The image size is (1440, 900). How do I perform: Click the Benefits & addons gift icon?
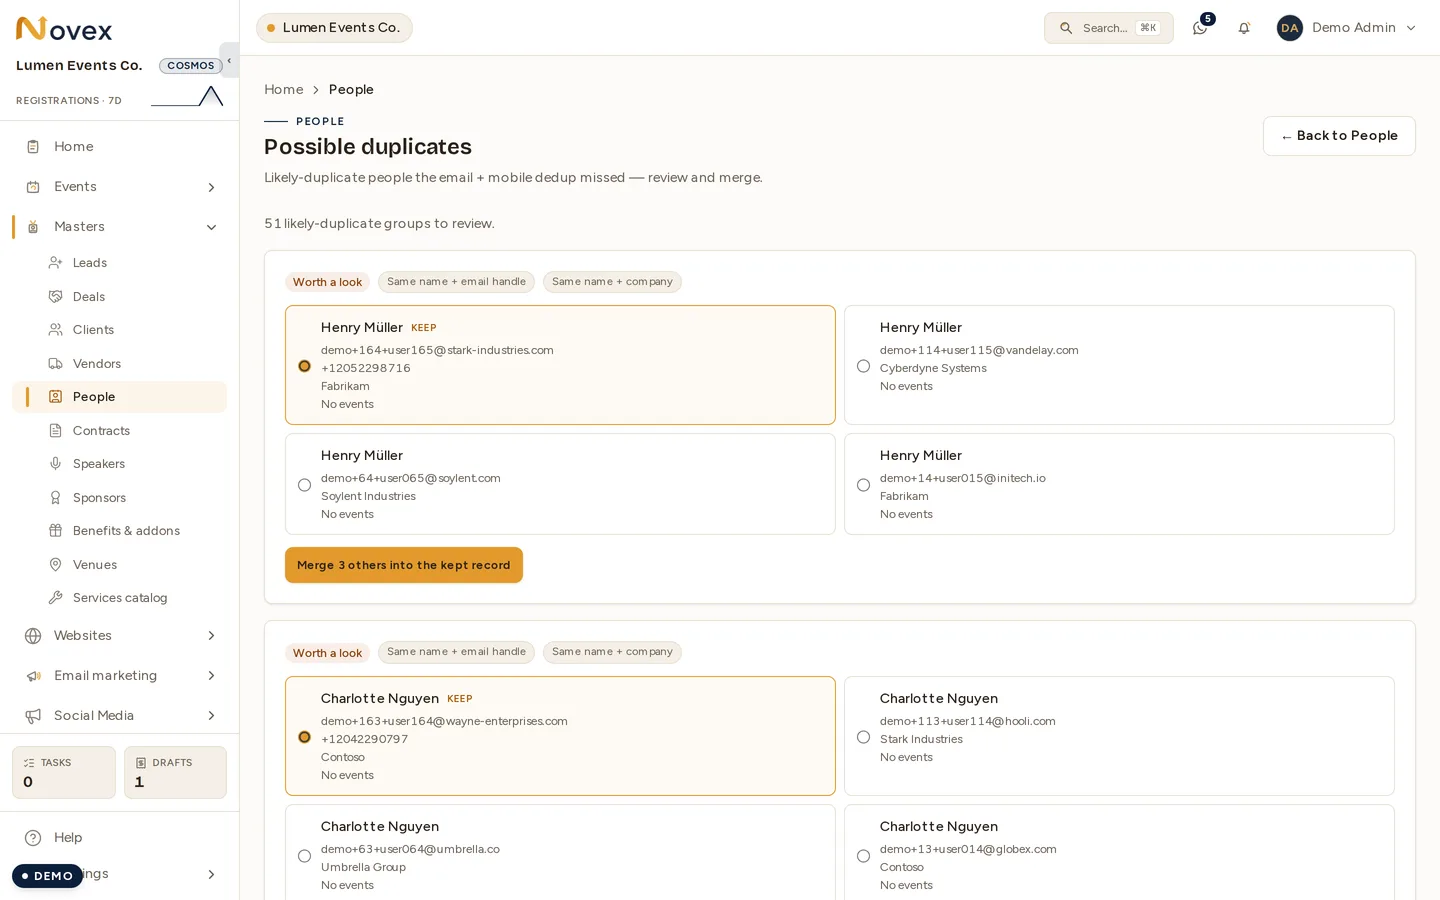click(56, 531)
